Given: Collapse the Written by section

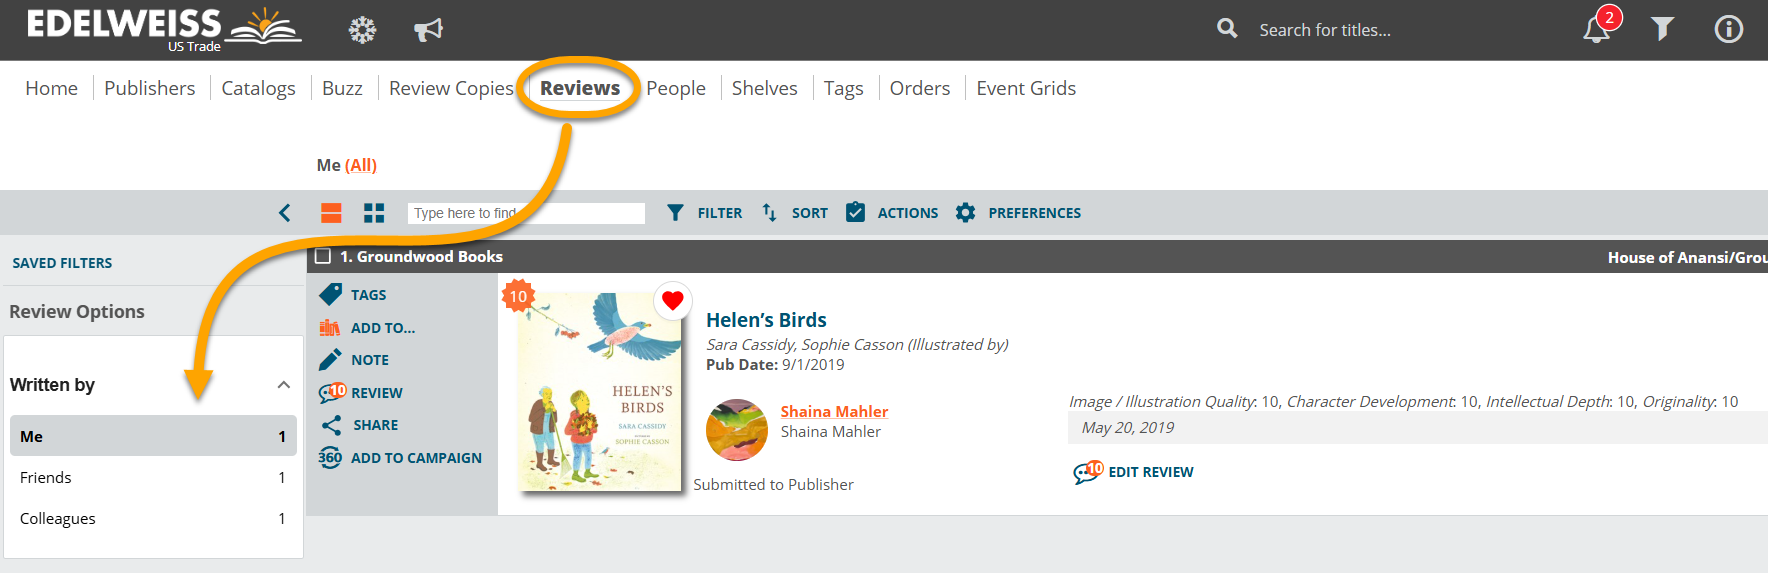Looking at the screenshot, I should (284, 385).
